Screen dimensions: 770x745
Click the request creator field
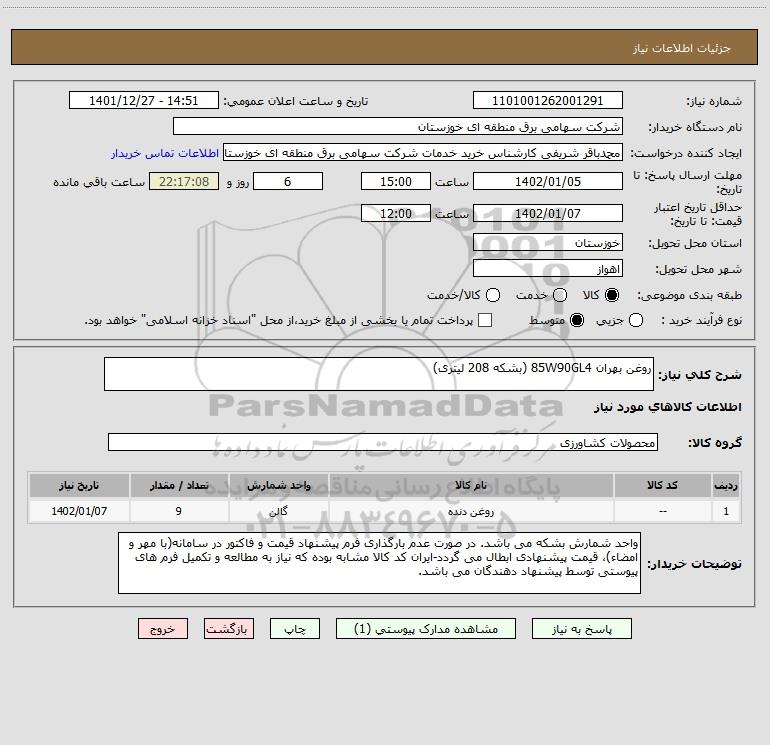tap(423, 153)
